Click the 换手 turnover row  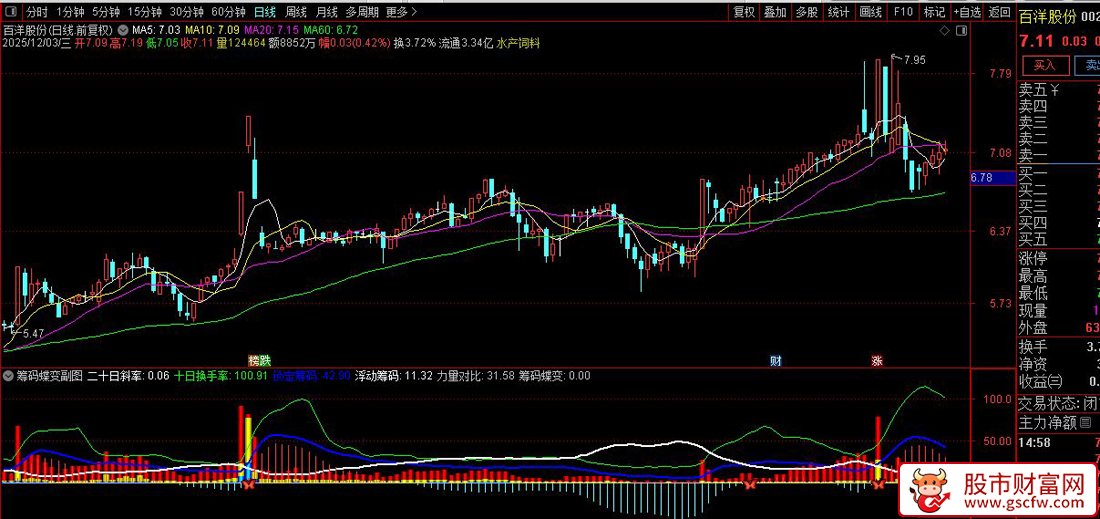tap(1059, 346)
